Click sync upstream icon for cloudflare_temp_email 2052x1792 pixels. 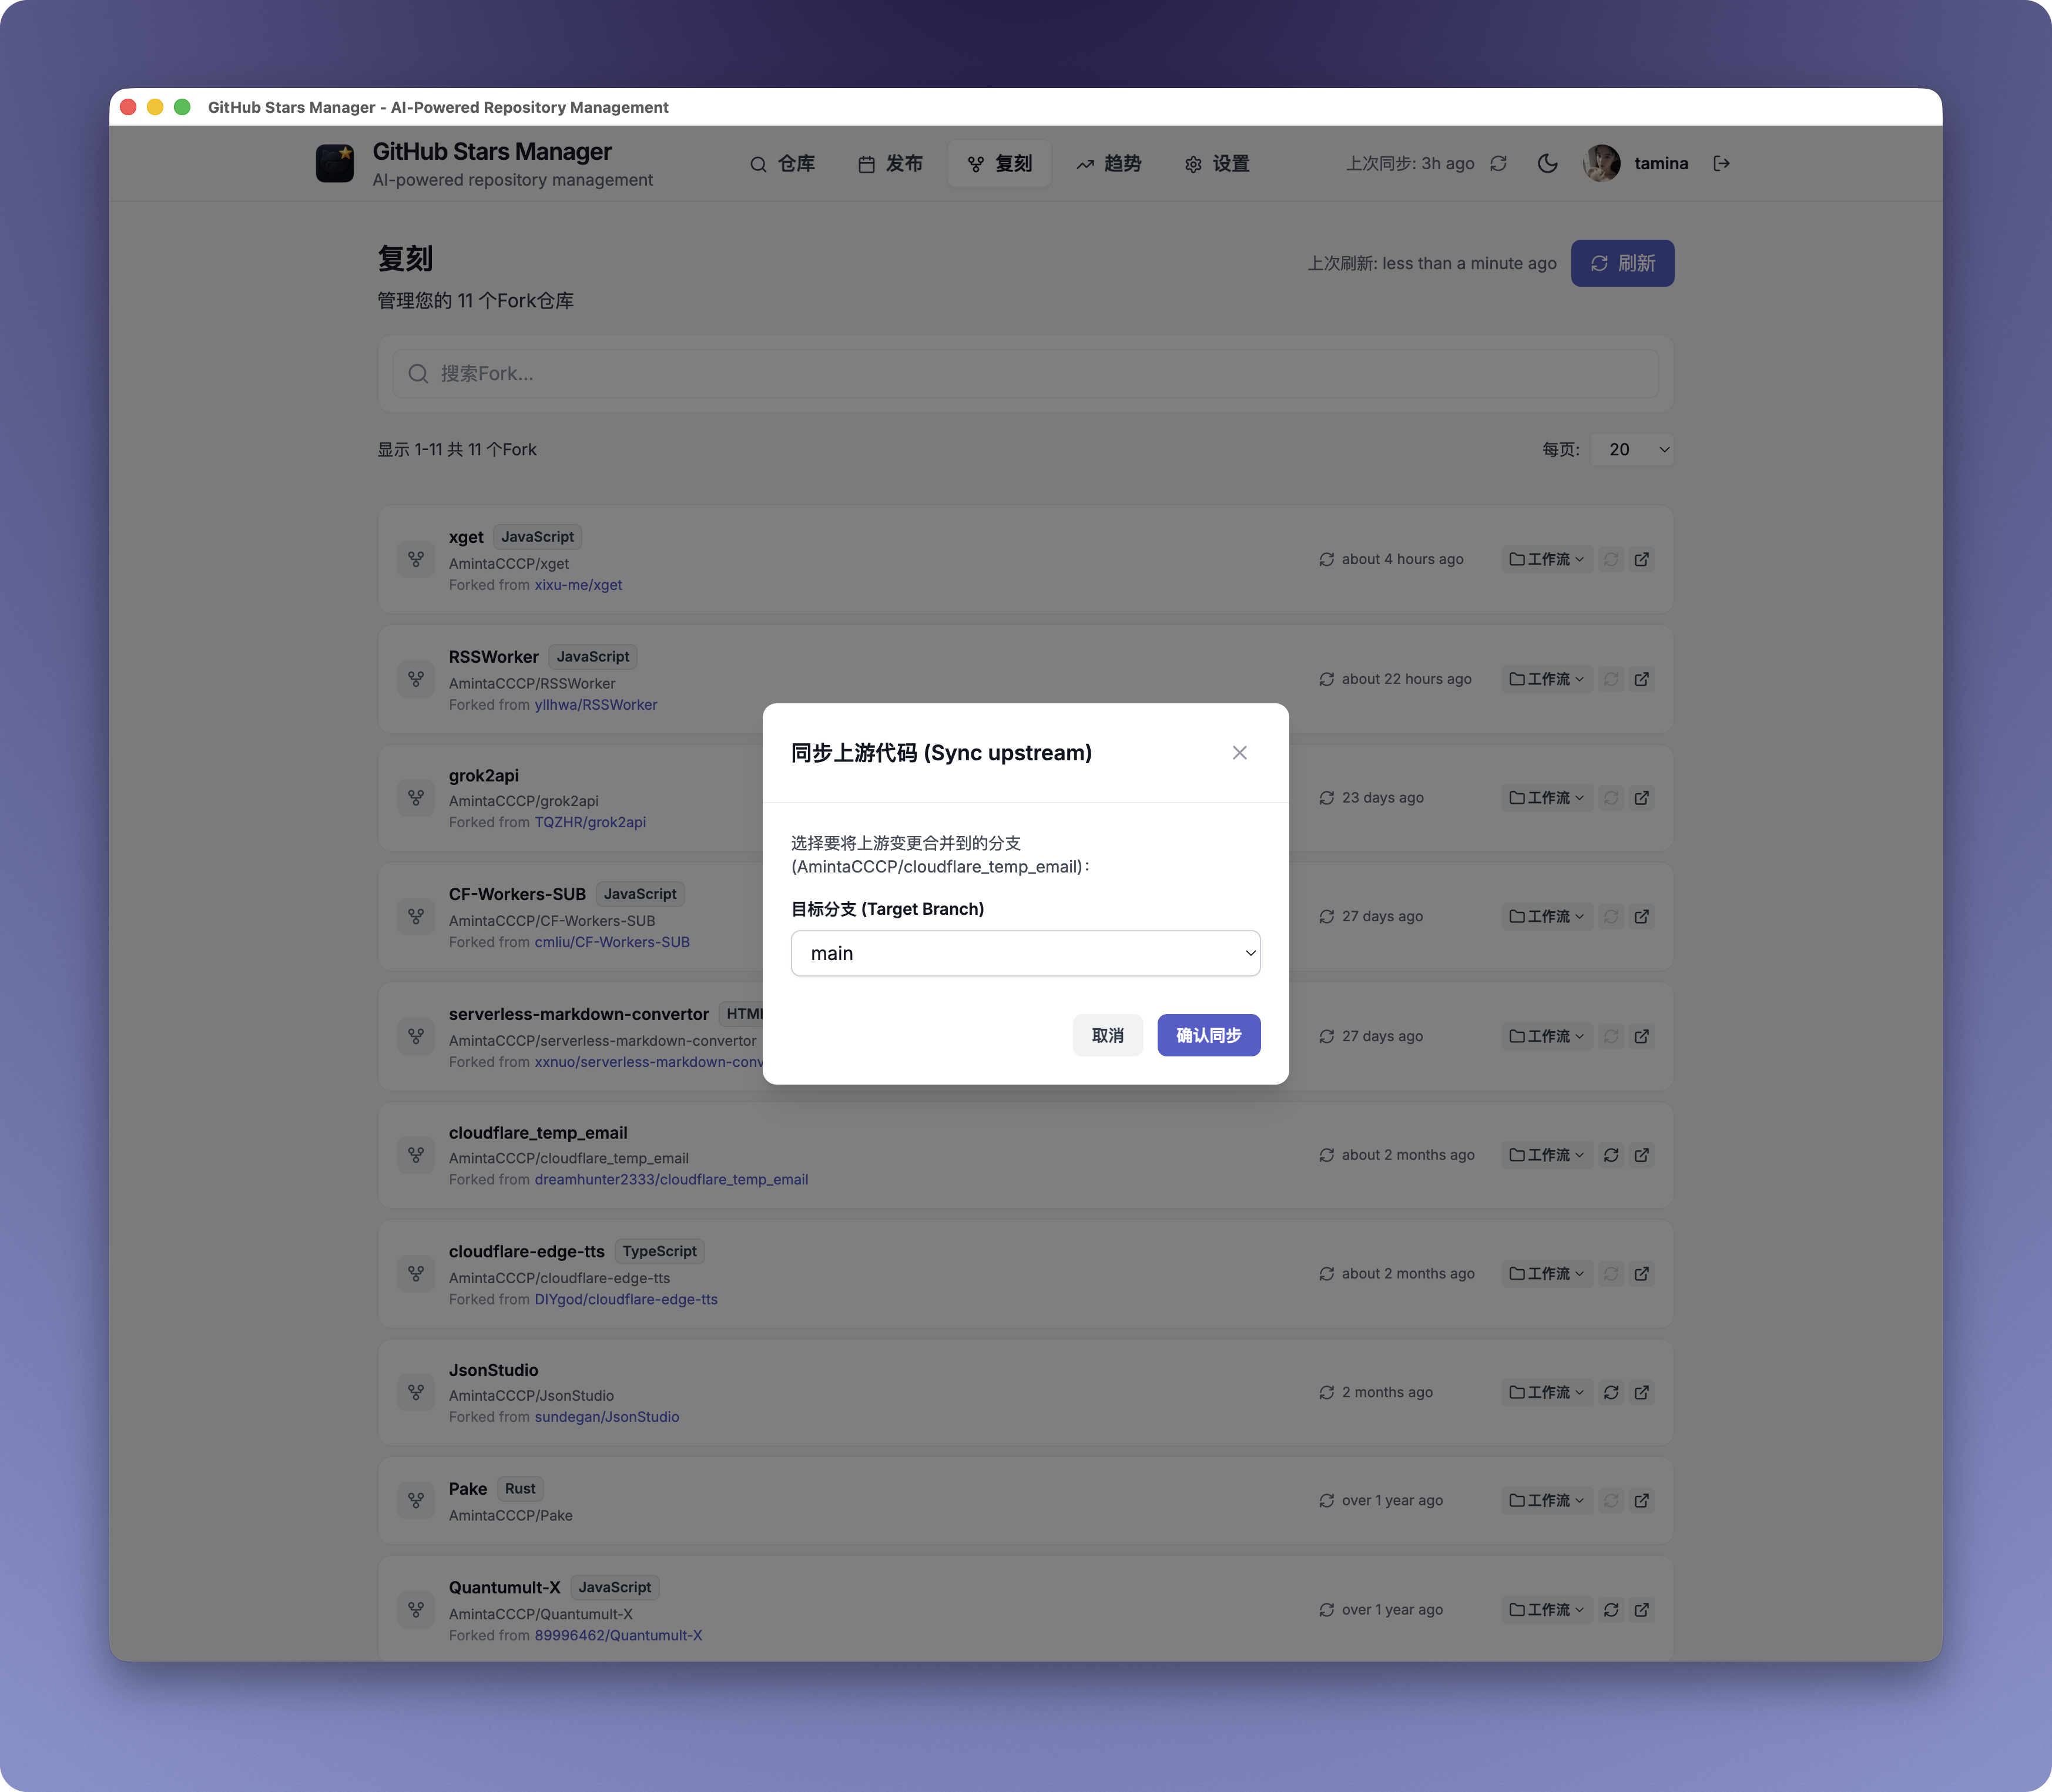coord(1610,1156)
